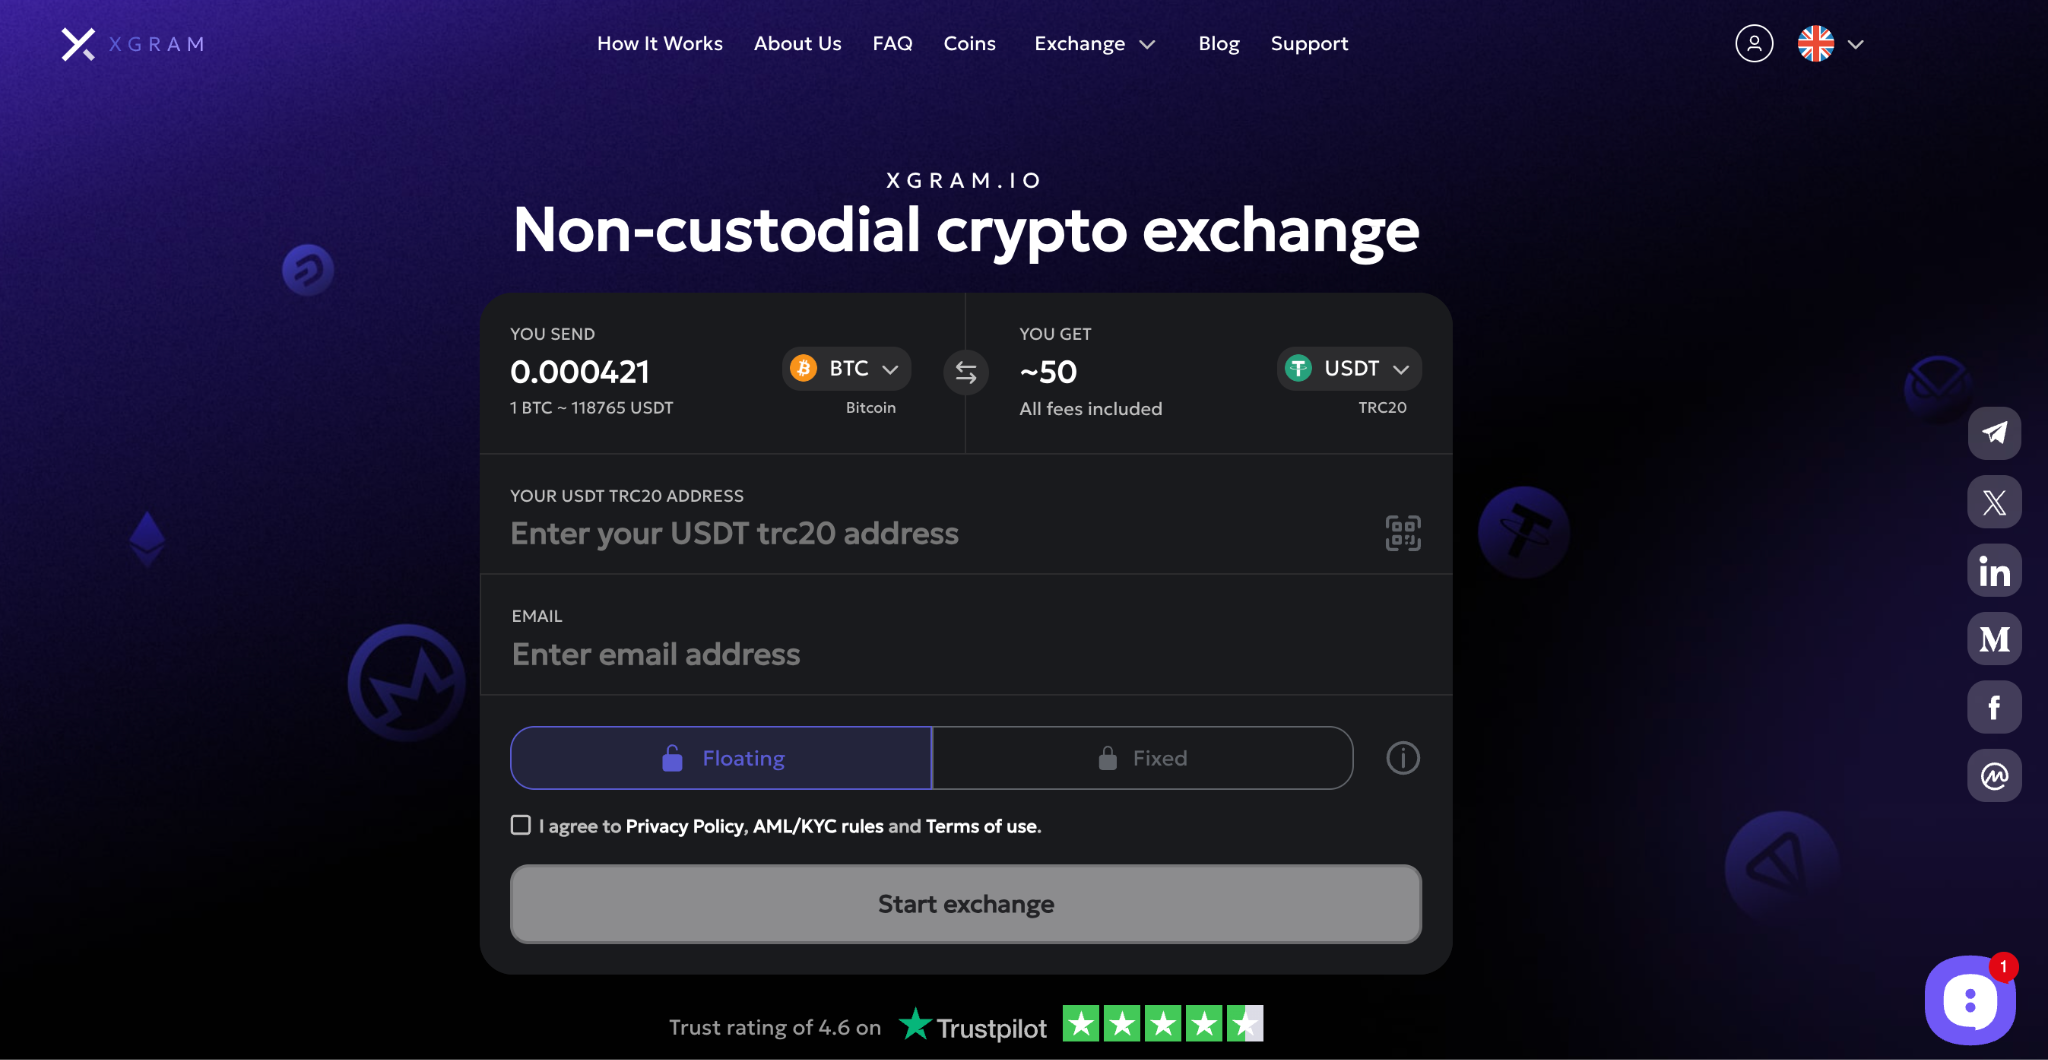Open the Facebook social icon
The height and width of the screenshot is (1060, 2048).
click(1994, 707)
